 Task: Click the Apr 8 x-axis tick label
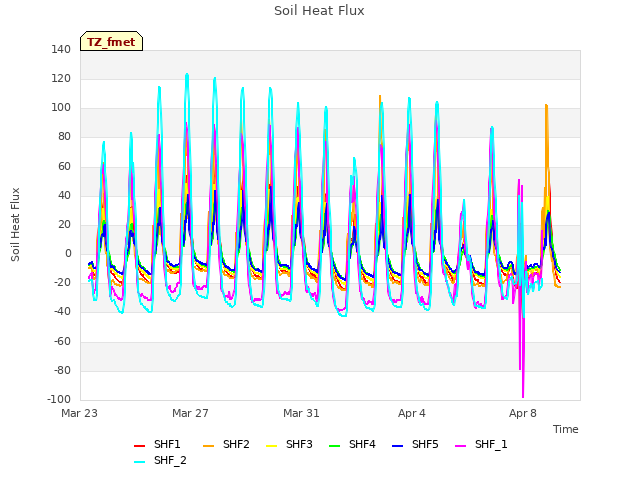click(x=523, y=413)
